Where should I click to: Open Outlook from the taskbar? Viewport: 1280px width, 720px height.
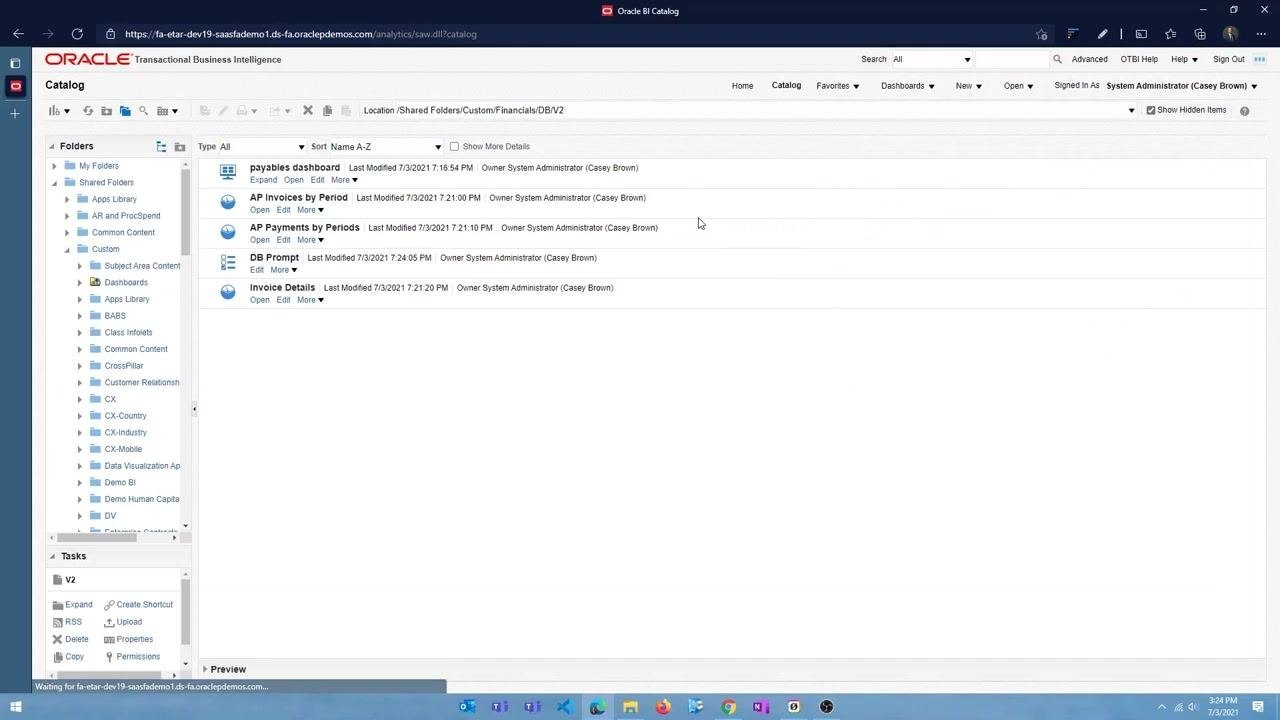point(466,707)
